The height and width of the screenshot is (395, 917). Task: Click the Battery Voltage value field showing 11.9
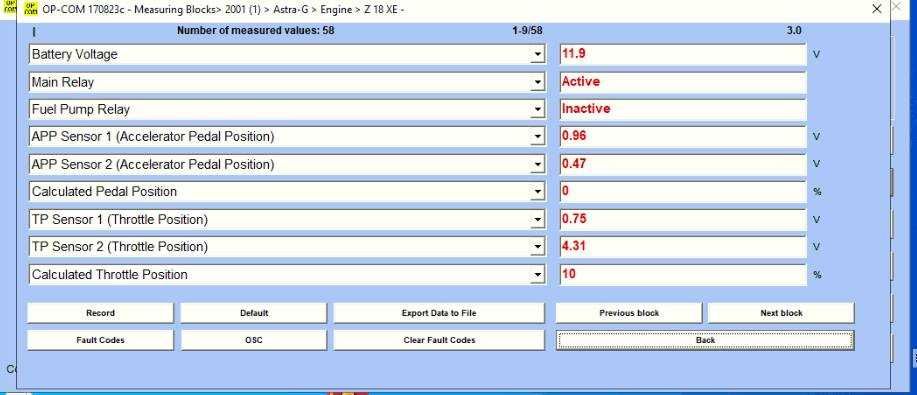[x=682, y=54]
